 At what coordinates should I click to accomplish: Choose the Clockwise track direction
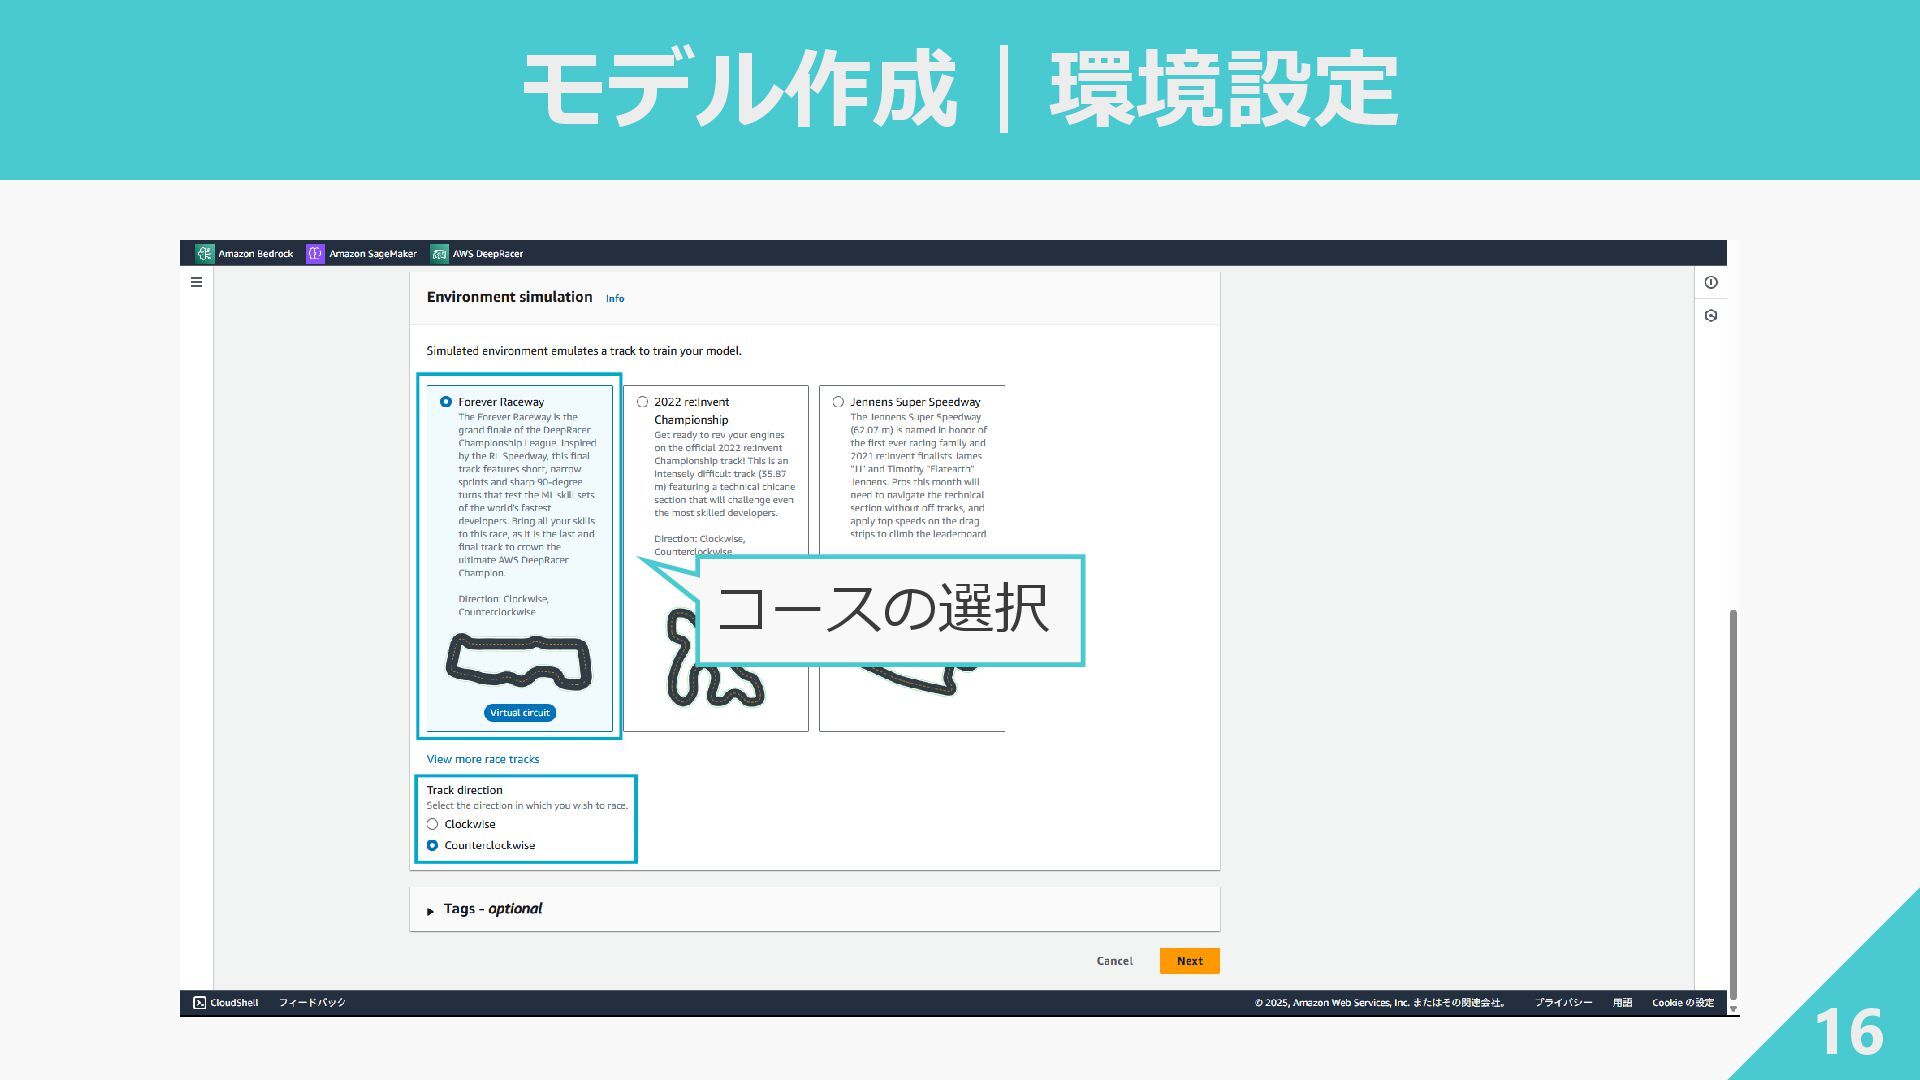tap(433, 825)
